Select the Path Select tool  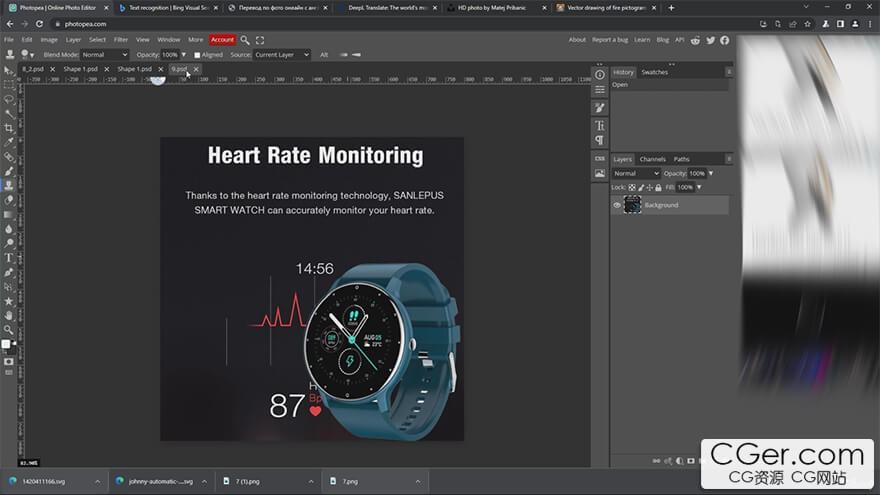click(8, 287)
